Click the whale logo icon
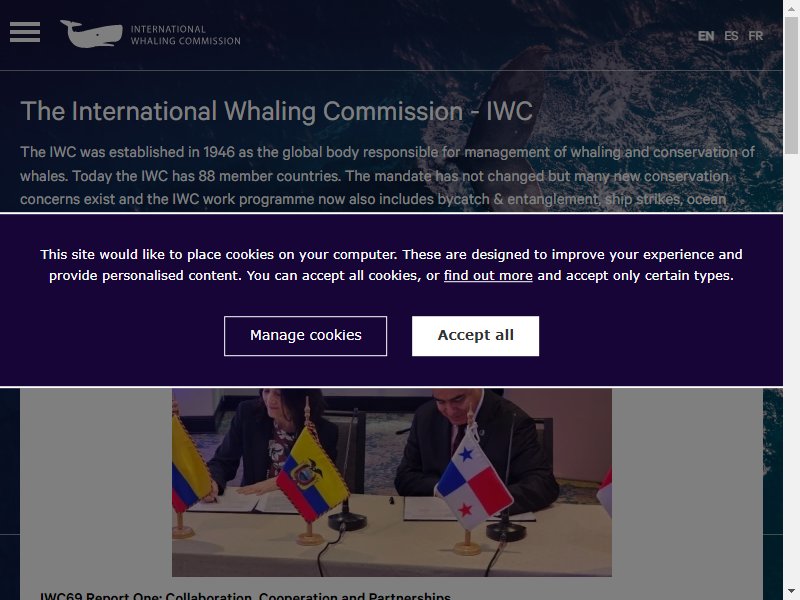 [x=91, y=34]
